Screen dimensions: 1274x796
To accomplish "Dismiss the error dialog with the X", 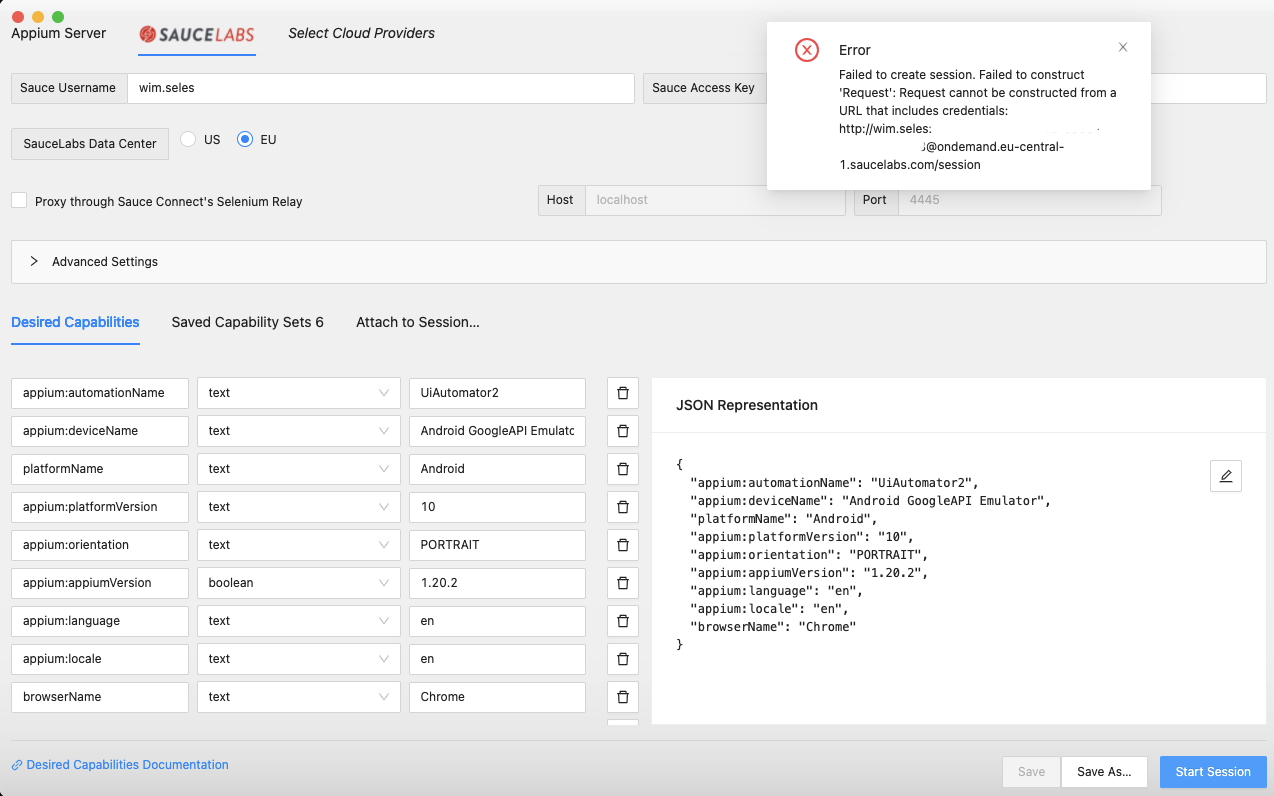I will [1122, 47].
